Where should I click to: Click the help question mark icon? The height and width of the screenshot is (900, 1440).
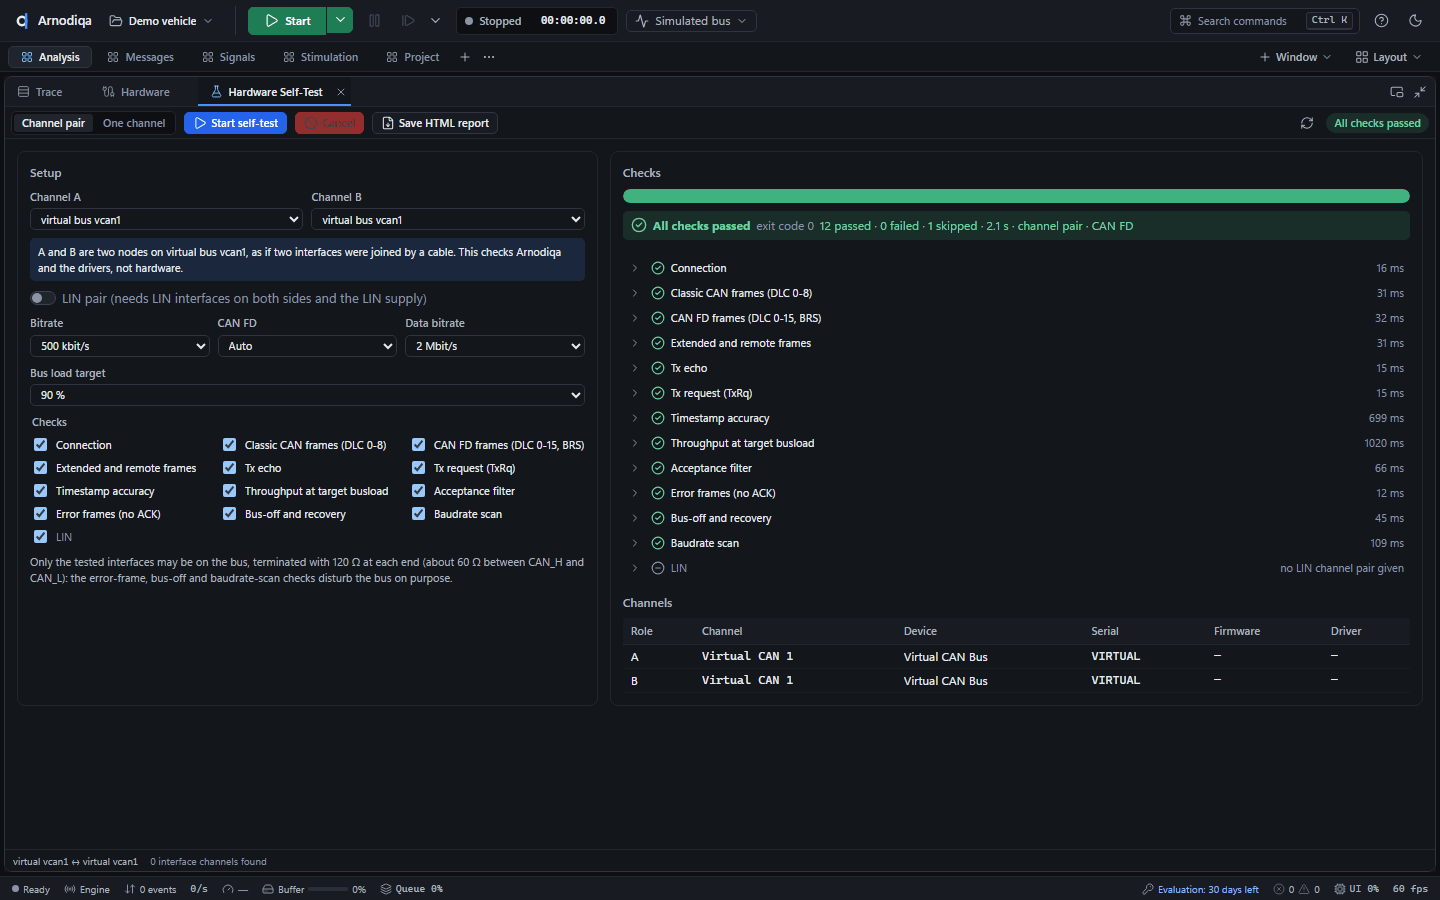1381,21
